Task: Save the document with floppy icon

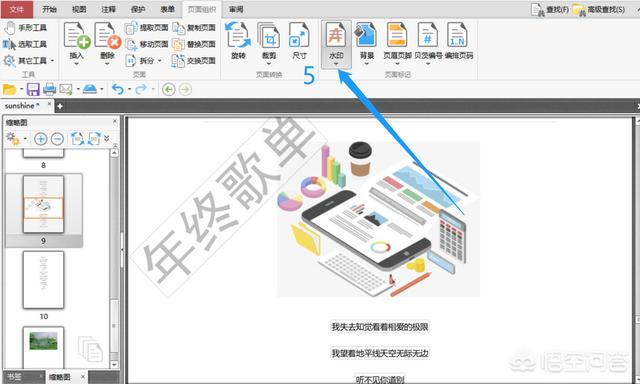Action: 33,89
